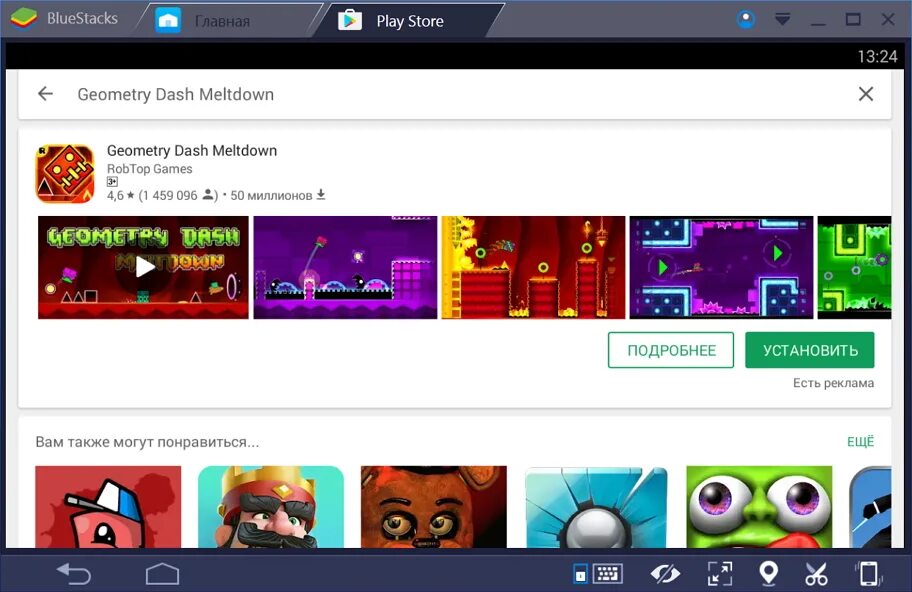The image size is (912, 592).
Task: Open the red character with cap app
Action: click(x=108, y=507)
